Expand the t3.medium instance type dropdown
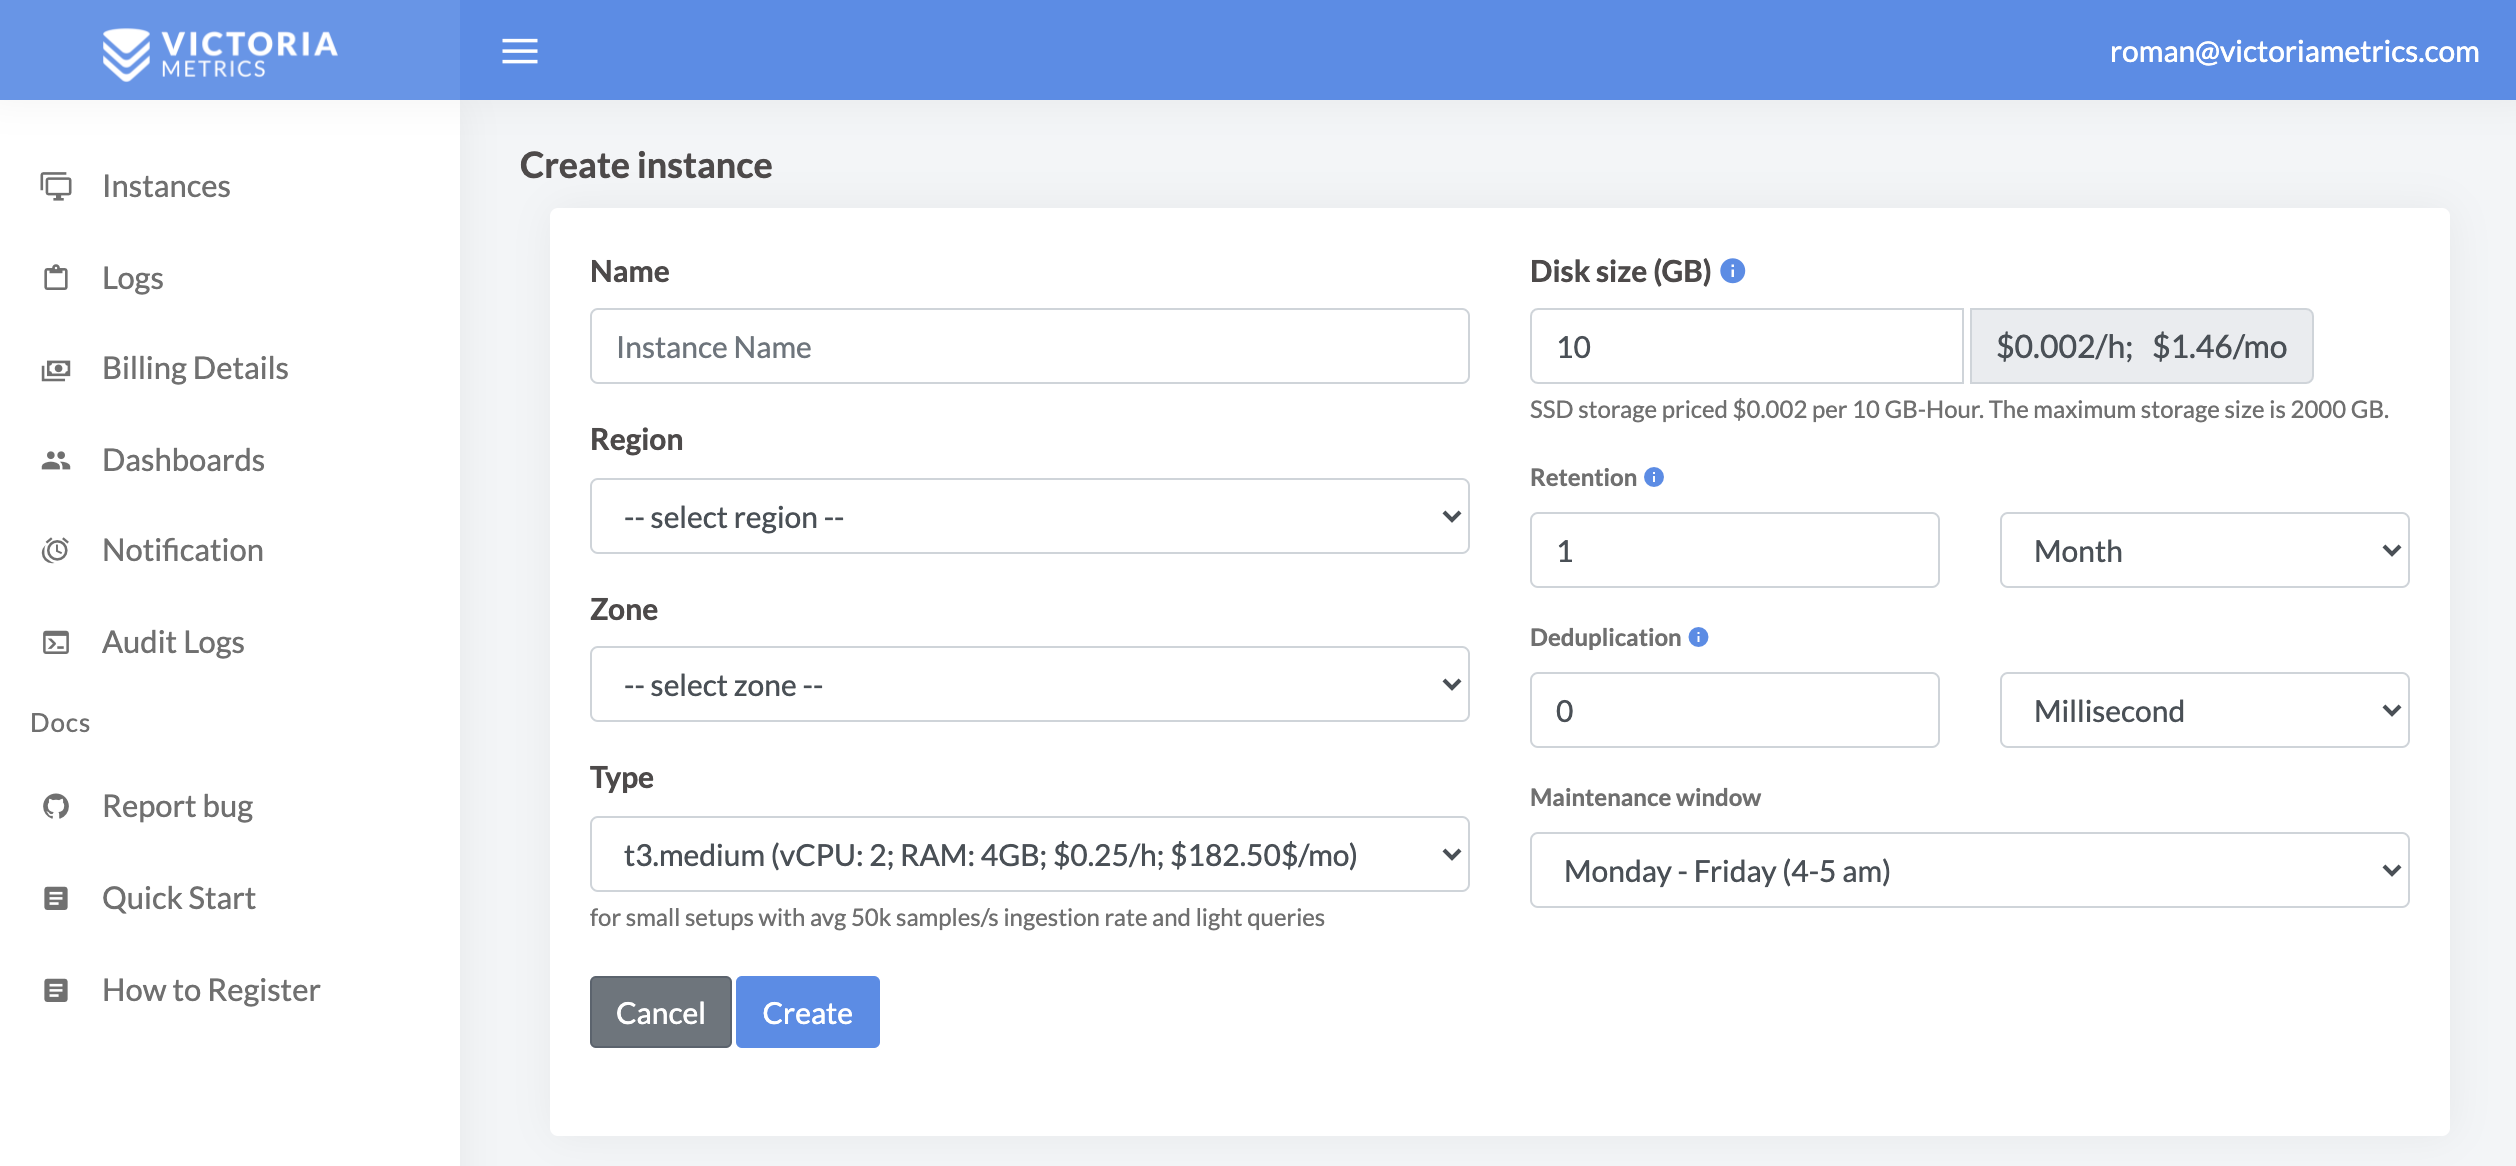 coord(1029,854)
